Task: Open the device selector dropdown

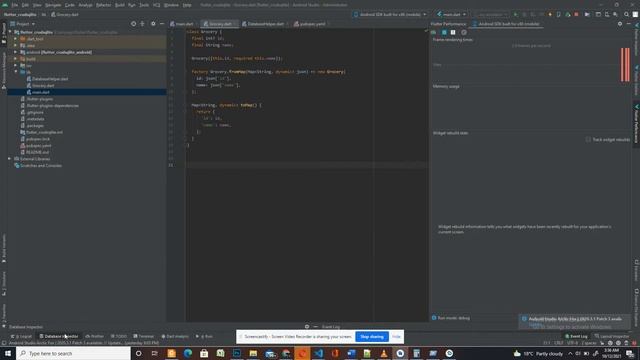Action: [390, 14]
